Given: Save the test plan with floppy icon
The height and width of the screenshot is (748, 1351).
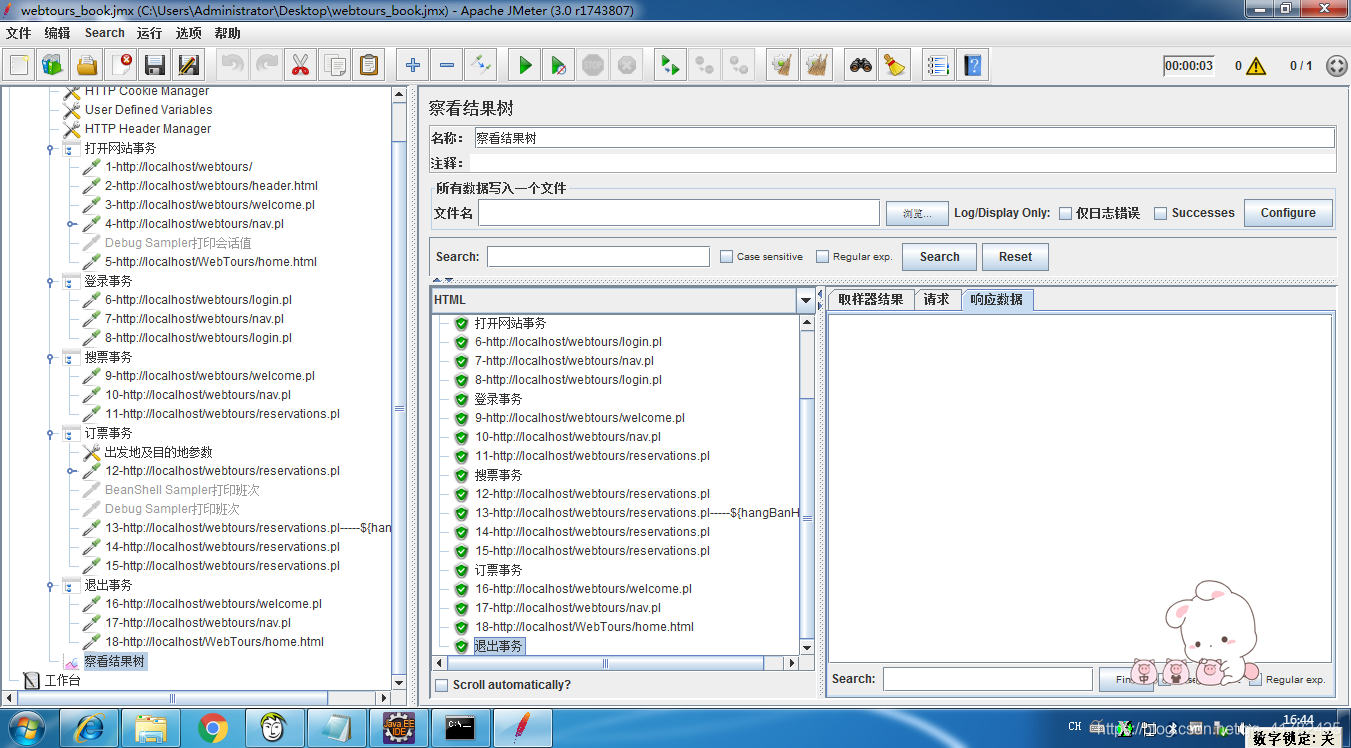Looking at the screenshot, I should (155, 66).
